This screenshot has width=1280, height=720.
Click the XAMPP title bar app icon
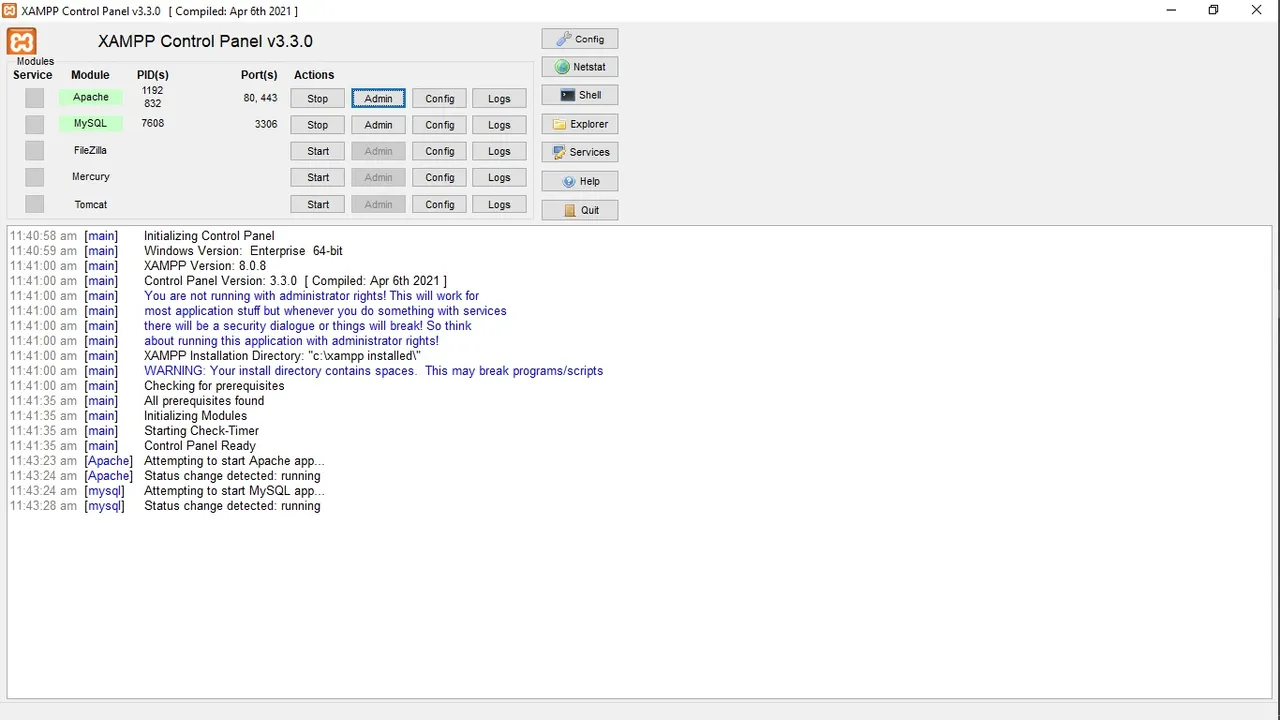click(10, 10)
